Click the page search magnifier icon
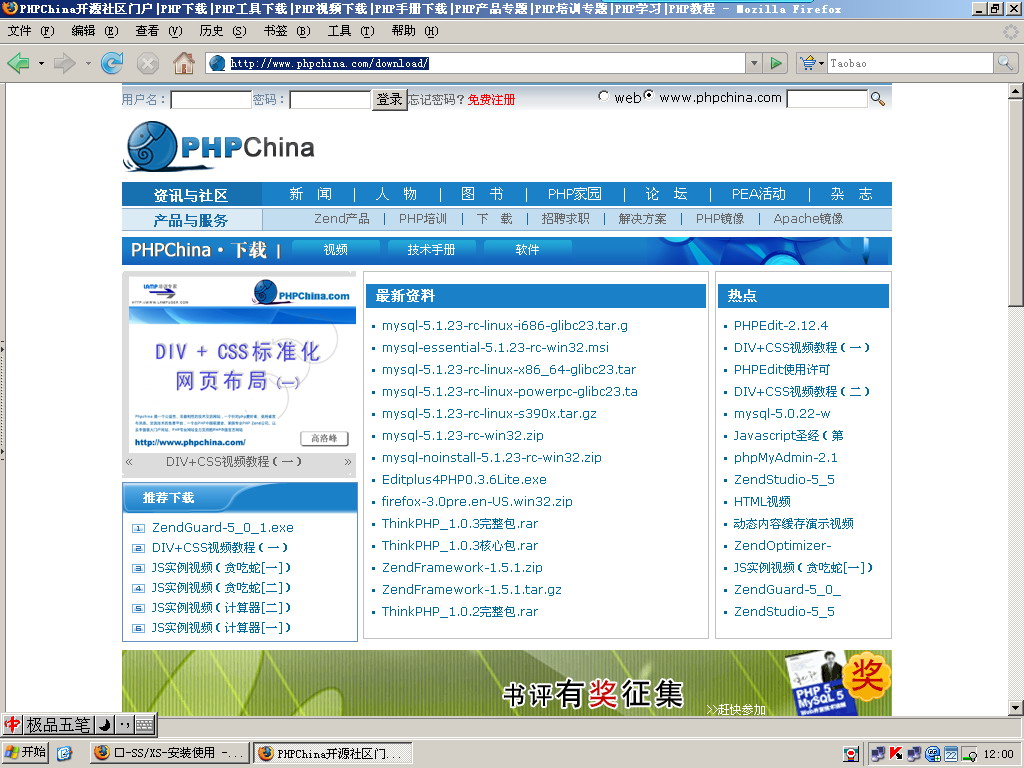The height and width of the screenshot is (768, 1024). click(x=878, y=99)
